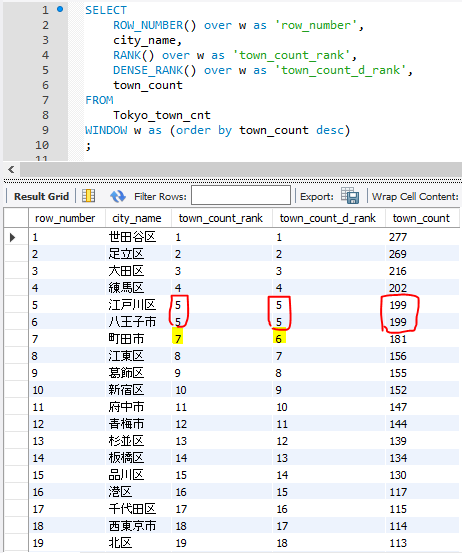This screenshot has width=462, height=553.
Task: Click line number 10 in the gutter
Action: (x=42, y=145)
